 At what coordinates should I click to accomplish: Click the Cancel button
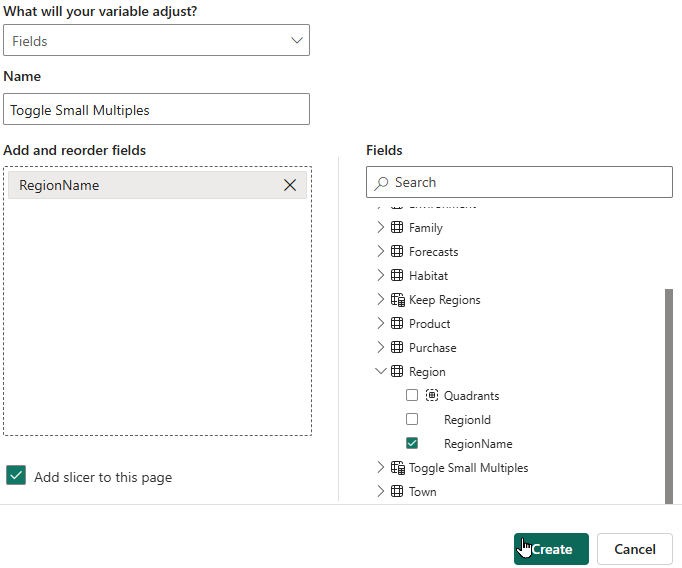pos(635,549)
